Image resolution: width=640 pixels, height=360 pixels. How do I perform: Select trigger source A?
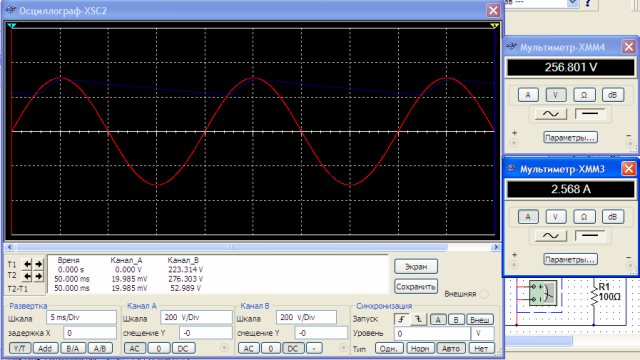[x=438, y=320]
